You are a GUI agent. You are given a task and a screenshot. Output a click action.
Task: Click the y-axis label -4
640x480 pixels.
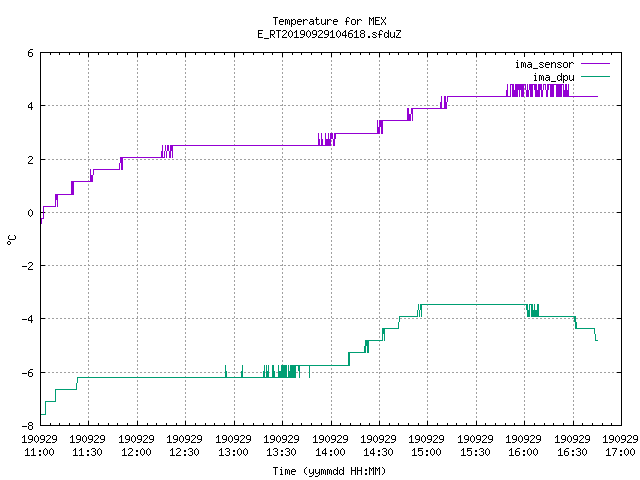point(28,319)
